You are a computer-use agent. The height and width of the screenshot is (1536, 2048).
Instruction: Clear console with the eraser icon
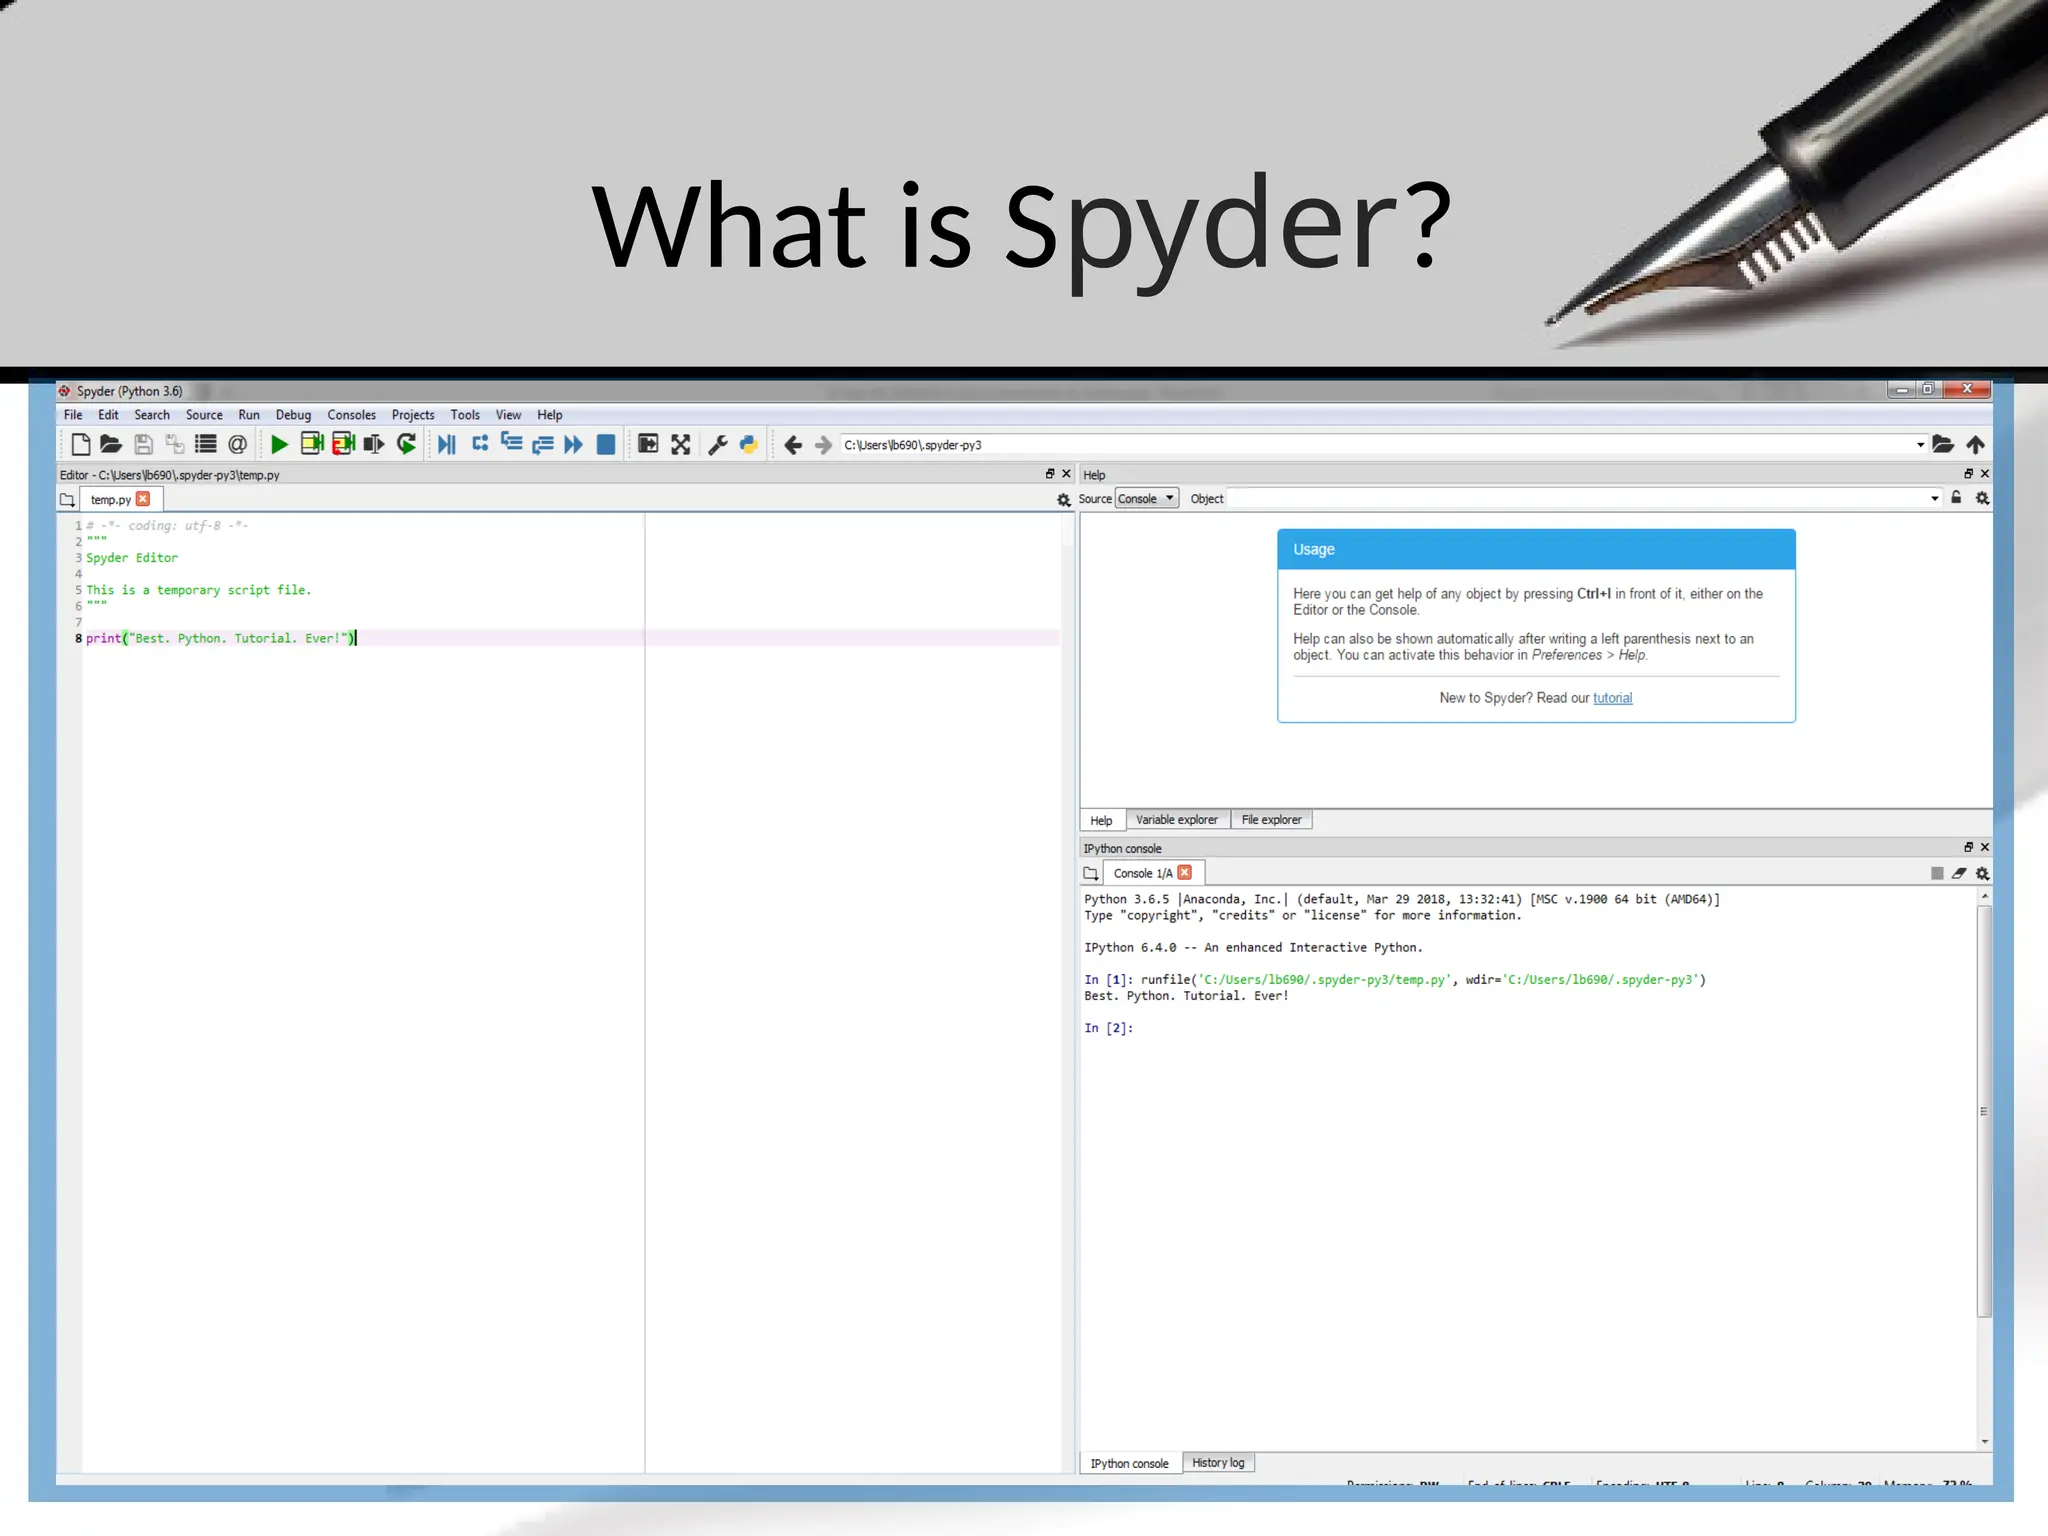[x=1959, y=873]
